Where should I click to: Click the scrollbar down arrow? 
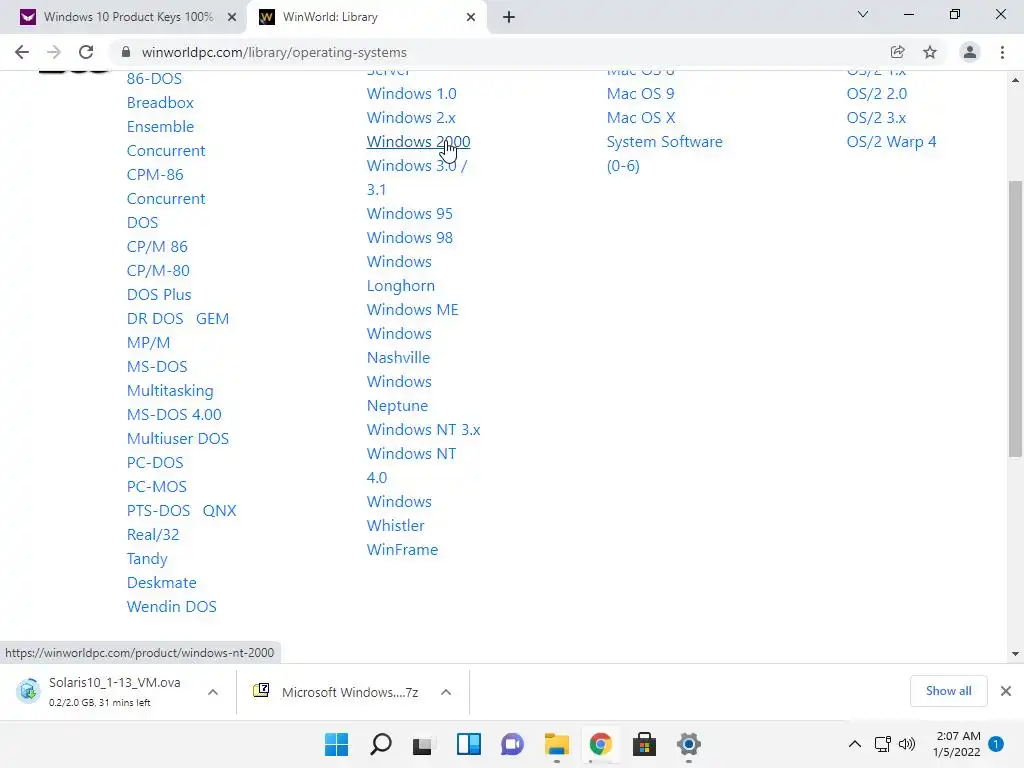[x=1015, y=654]
